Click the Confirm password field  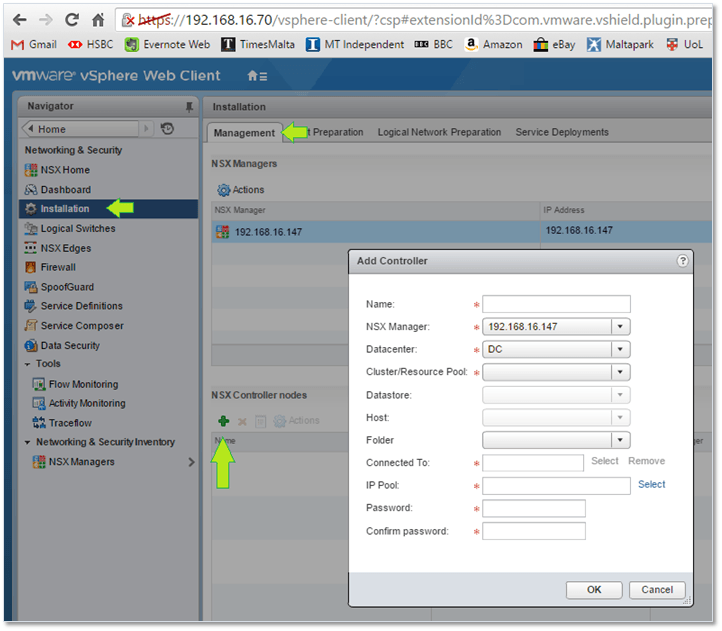click(x=534, y=531)
